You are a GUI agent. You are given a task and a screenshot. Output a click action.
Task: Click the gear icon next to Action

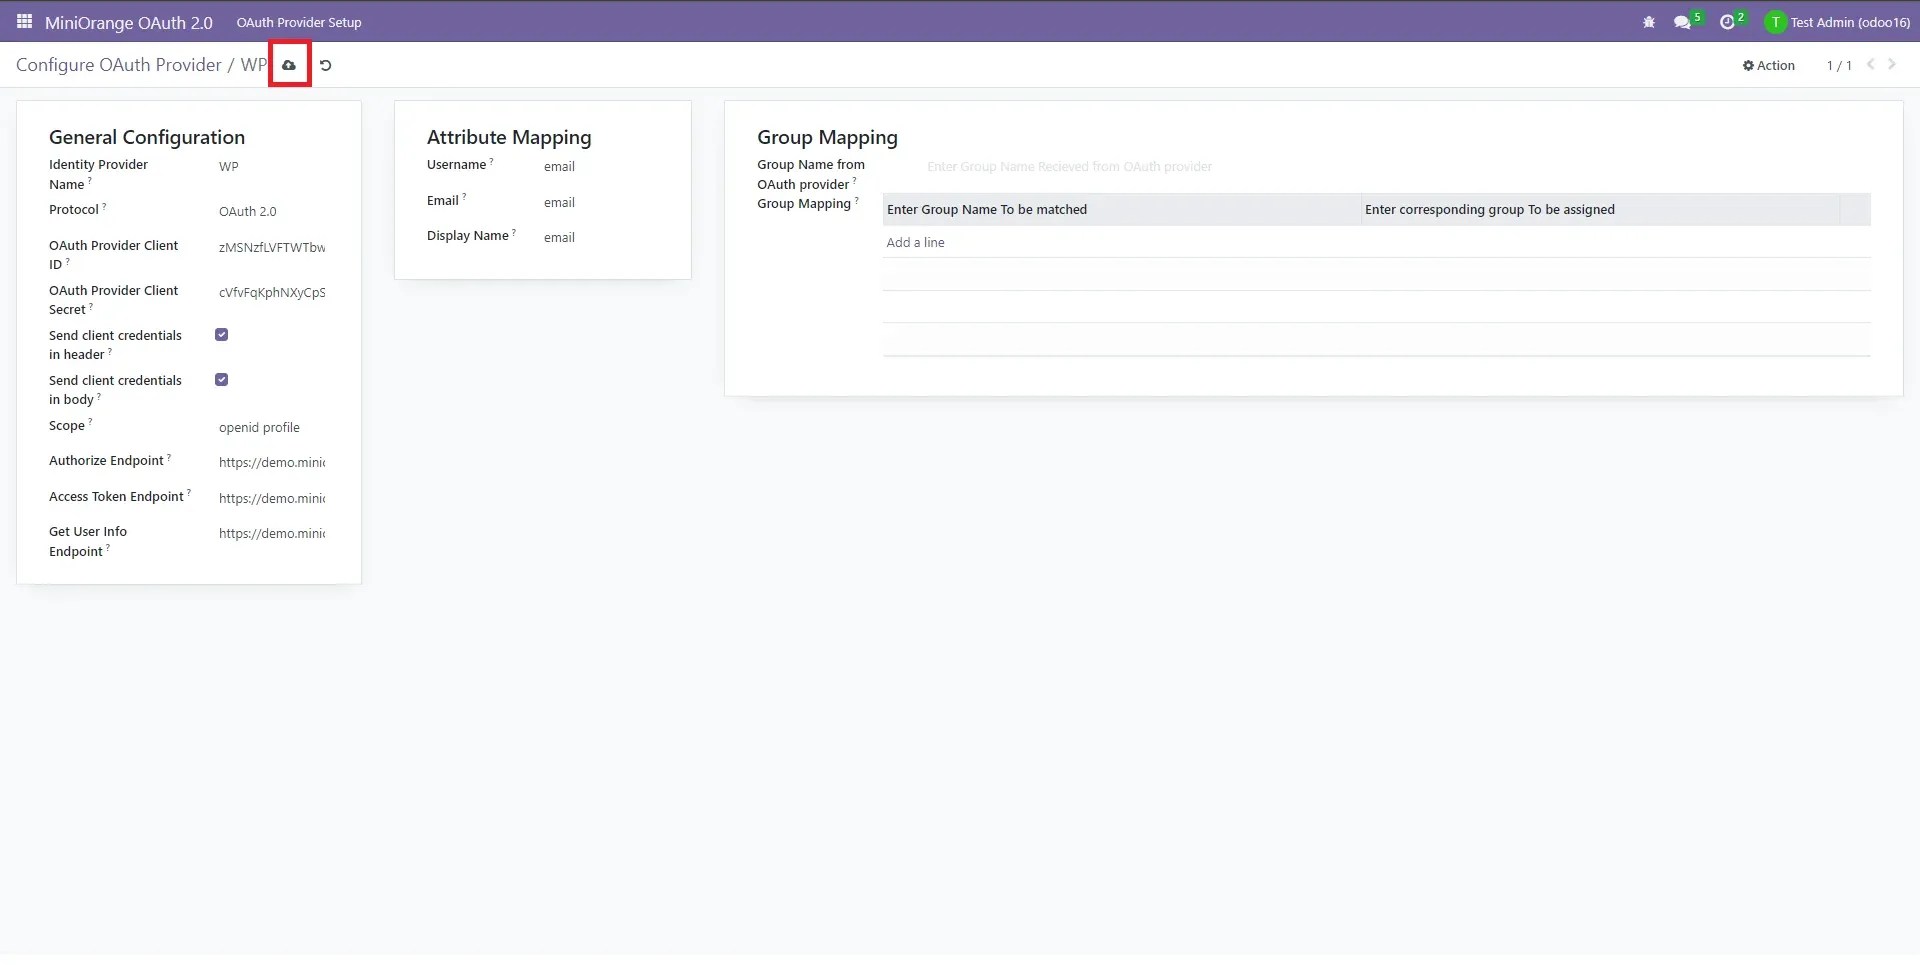click(1749, 65)
